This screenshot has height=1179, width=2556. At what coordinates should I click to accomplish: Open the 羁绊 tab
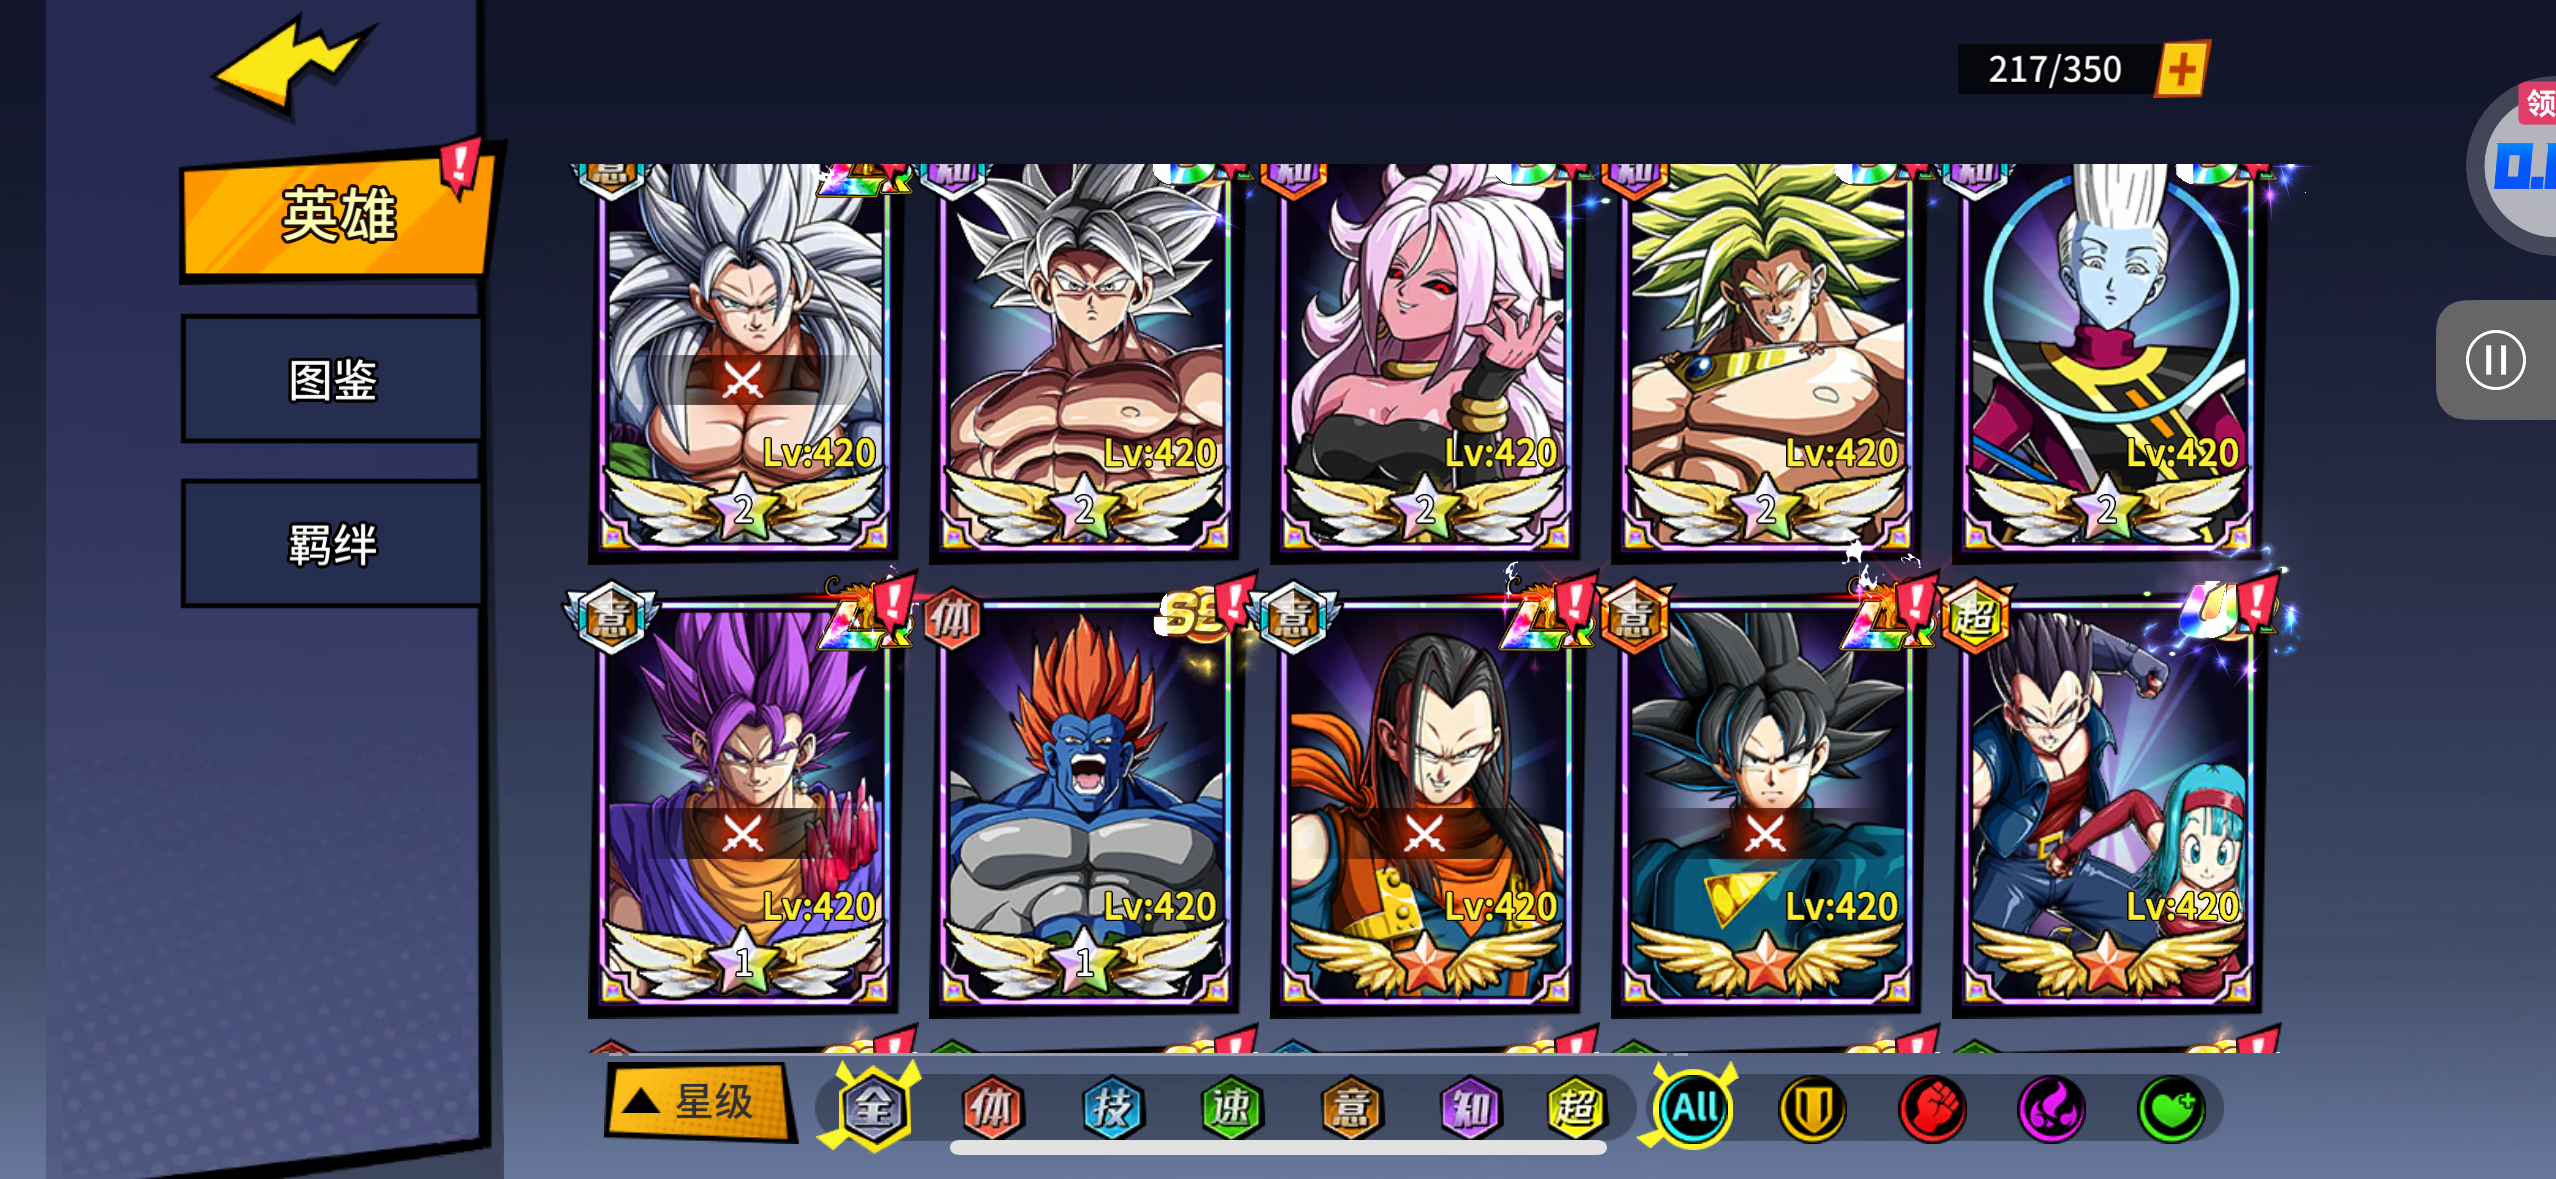click(x=332, y=545)
